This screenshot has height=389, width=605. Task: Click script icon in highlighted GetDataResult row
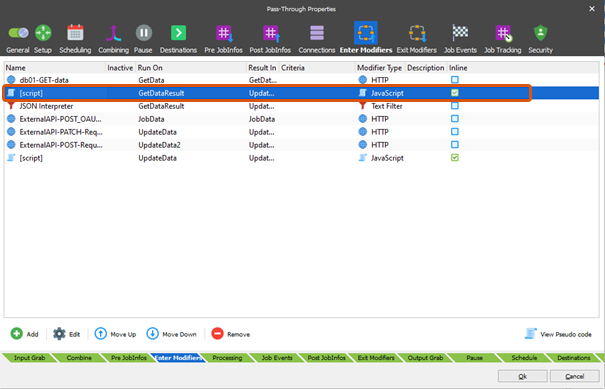(11, 93)
